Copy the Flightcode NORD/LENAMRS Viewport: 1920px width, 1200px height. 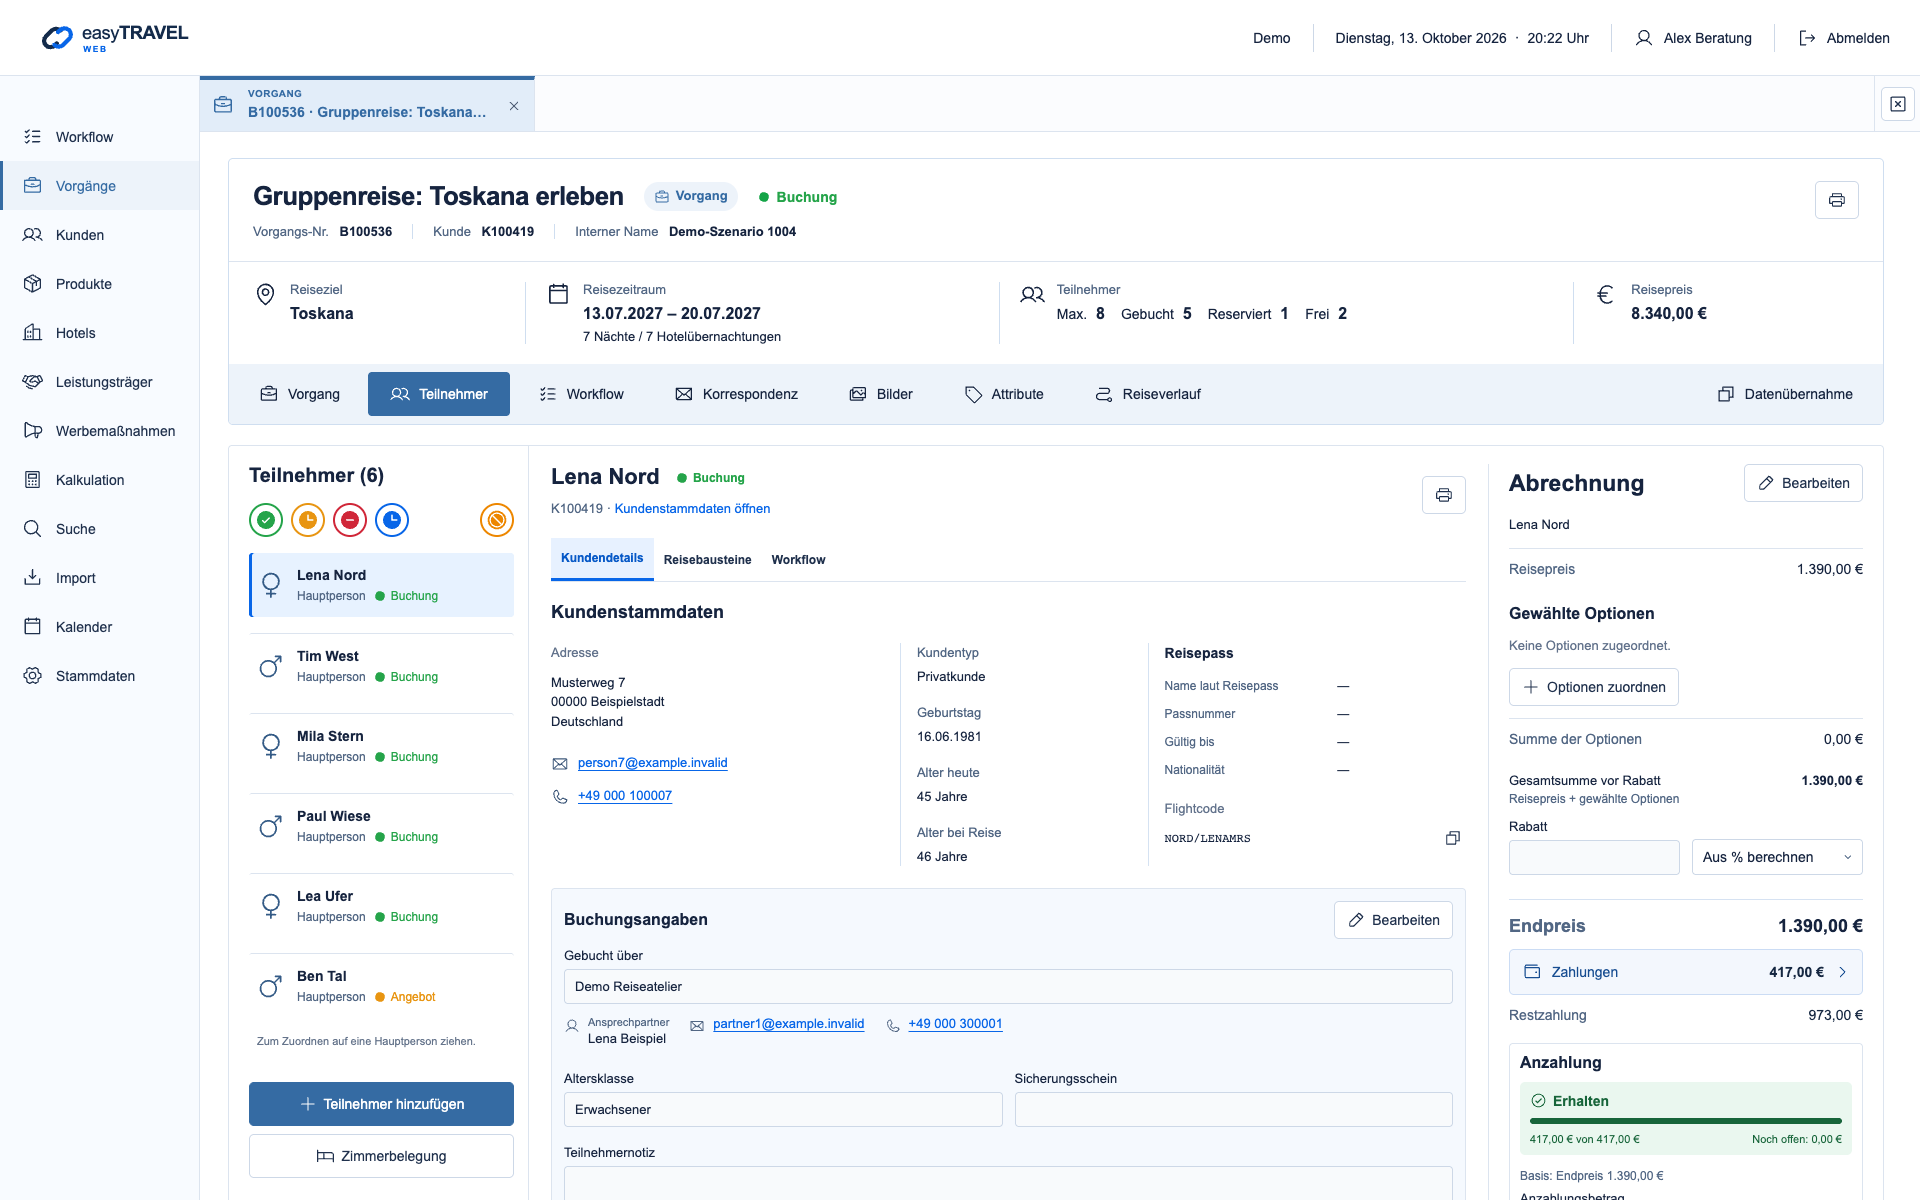(1452, 838)
